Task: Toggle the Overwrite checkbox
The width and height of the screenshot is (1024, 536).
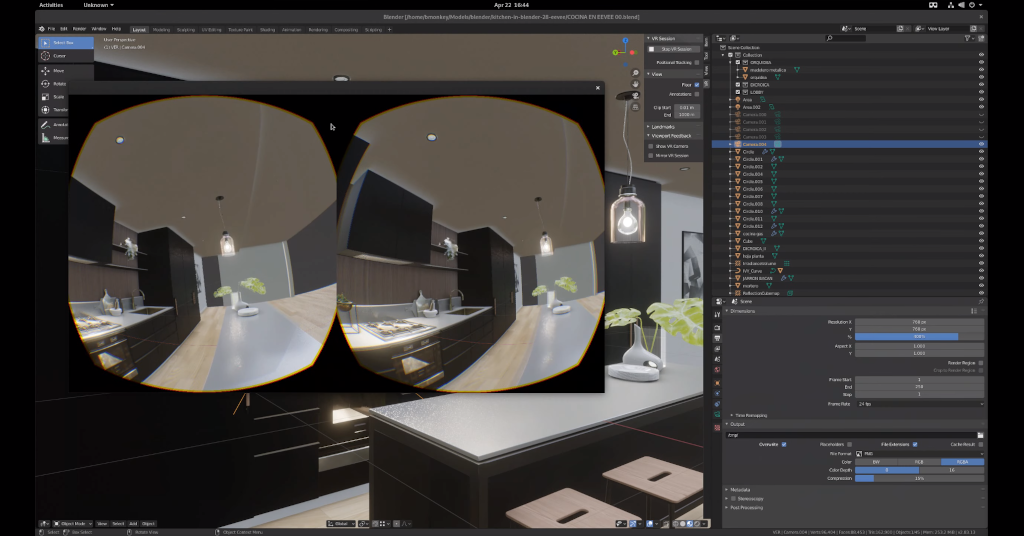Action: pyautogui.click(x=784, y=445)
